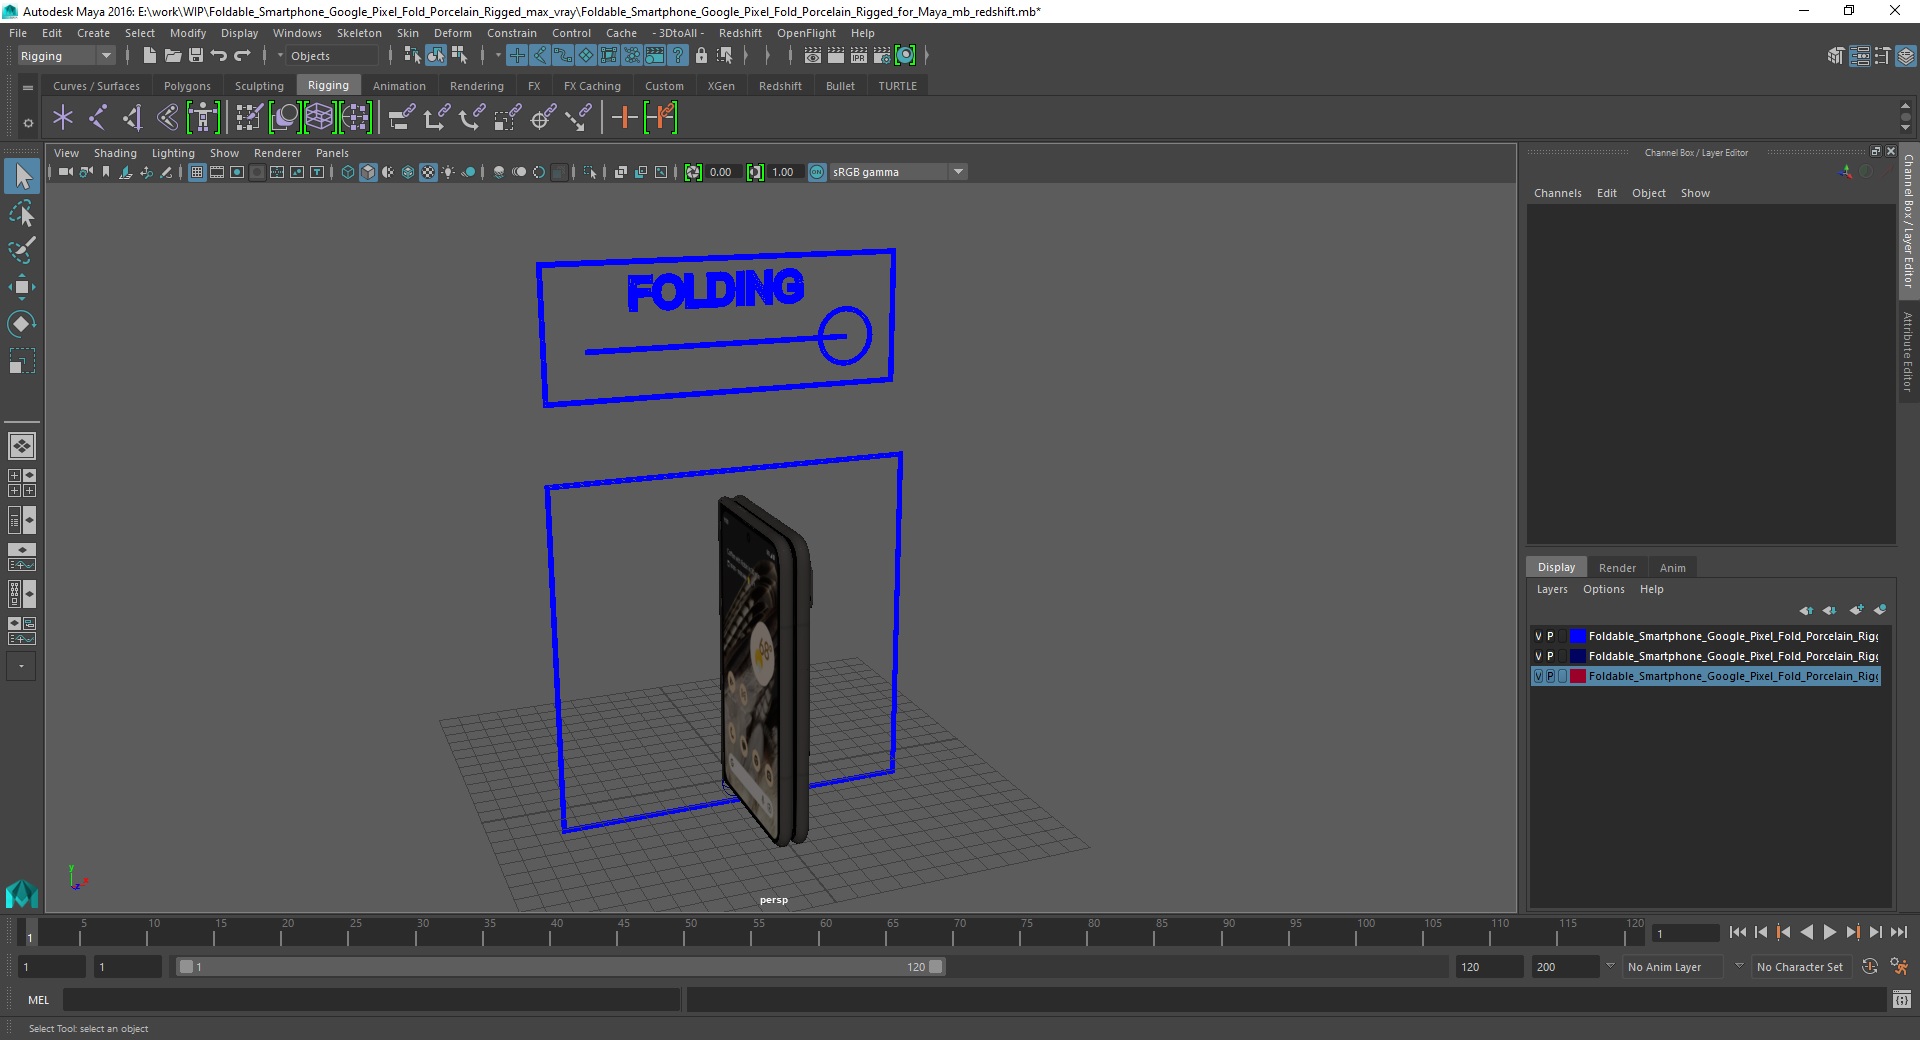Image resolution: width=1920 pixels, height=1040 pixels.
Task: Click the HumanIK character shelf icon
Action: pos(203,118)
